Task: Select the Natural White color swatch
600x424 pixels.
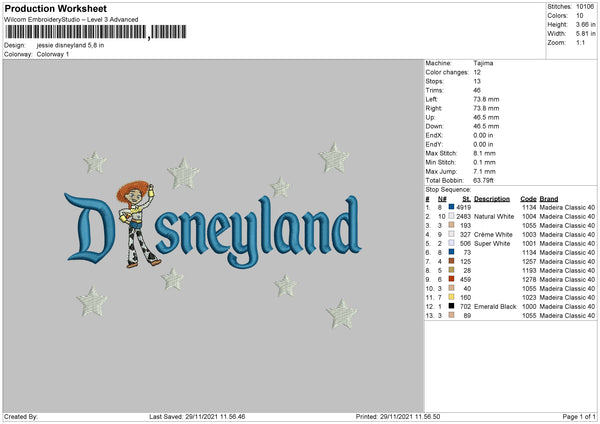Action: [452, 216]
